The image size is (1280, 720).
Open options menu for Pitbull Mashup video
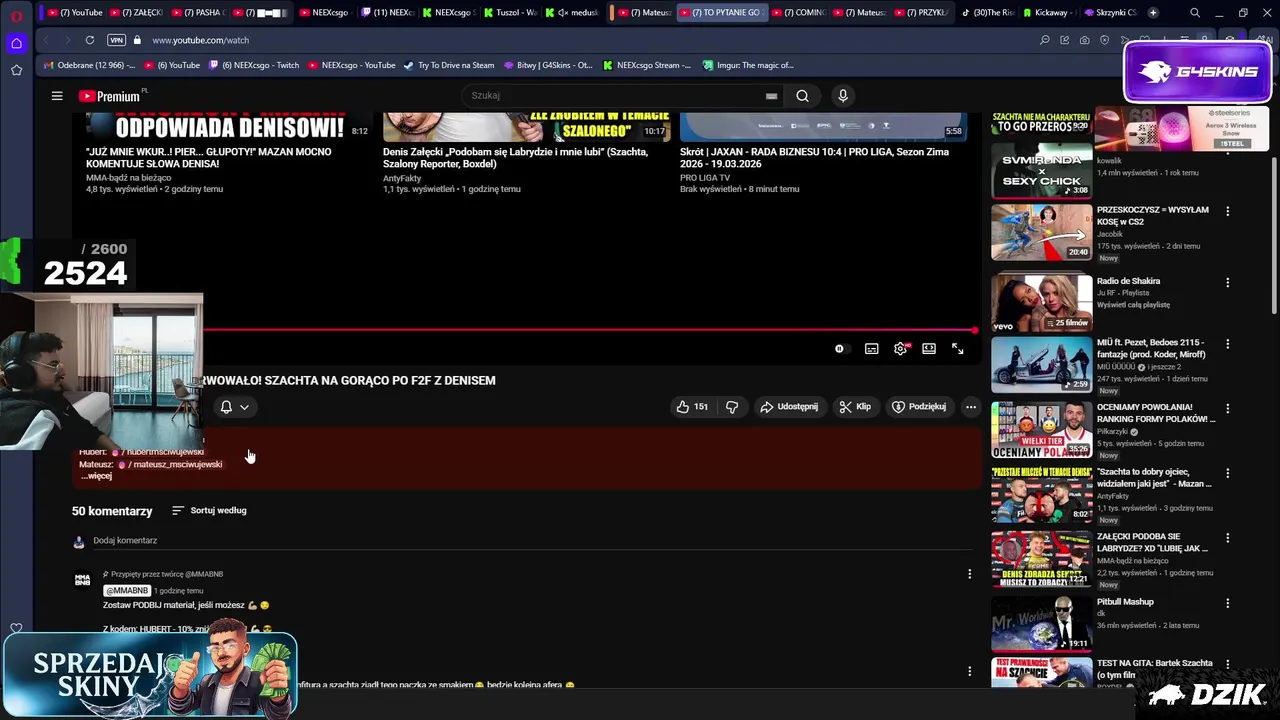[x=1228, y=603]
